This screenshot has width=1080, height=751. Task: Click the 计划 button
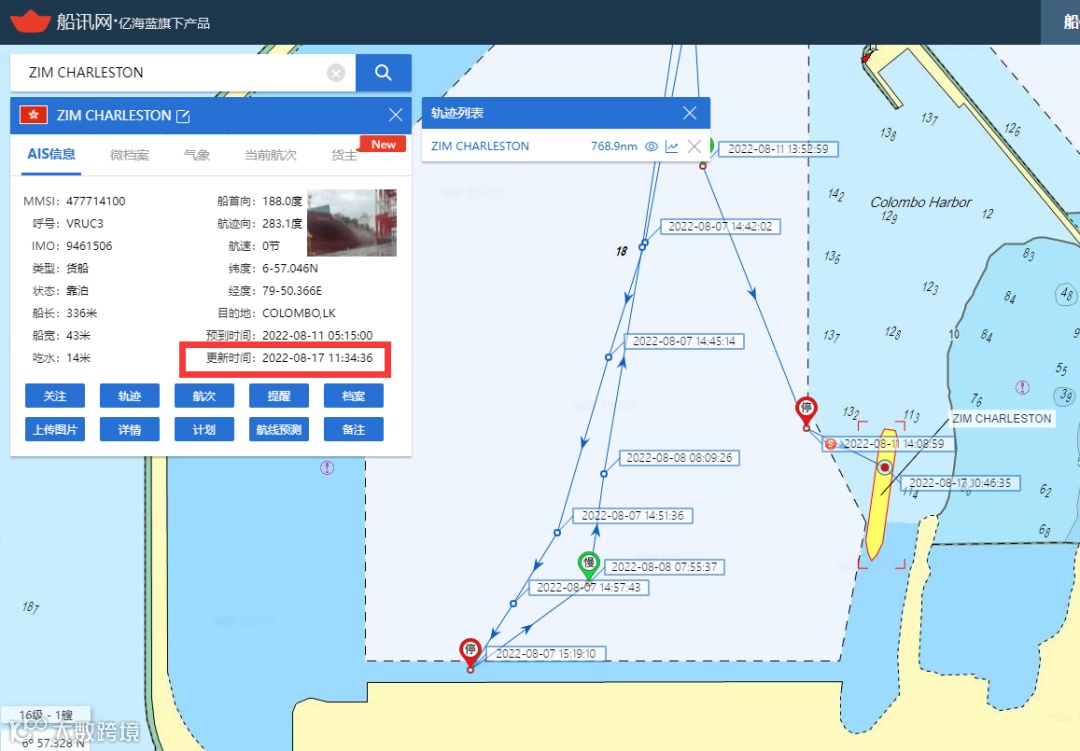(x=204, y=429)
